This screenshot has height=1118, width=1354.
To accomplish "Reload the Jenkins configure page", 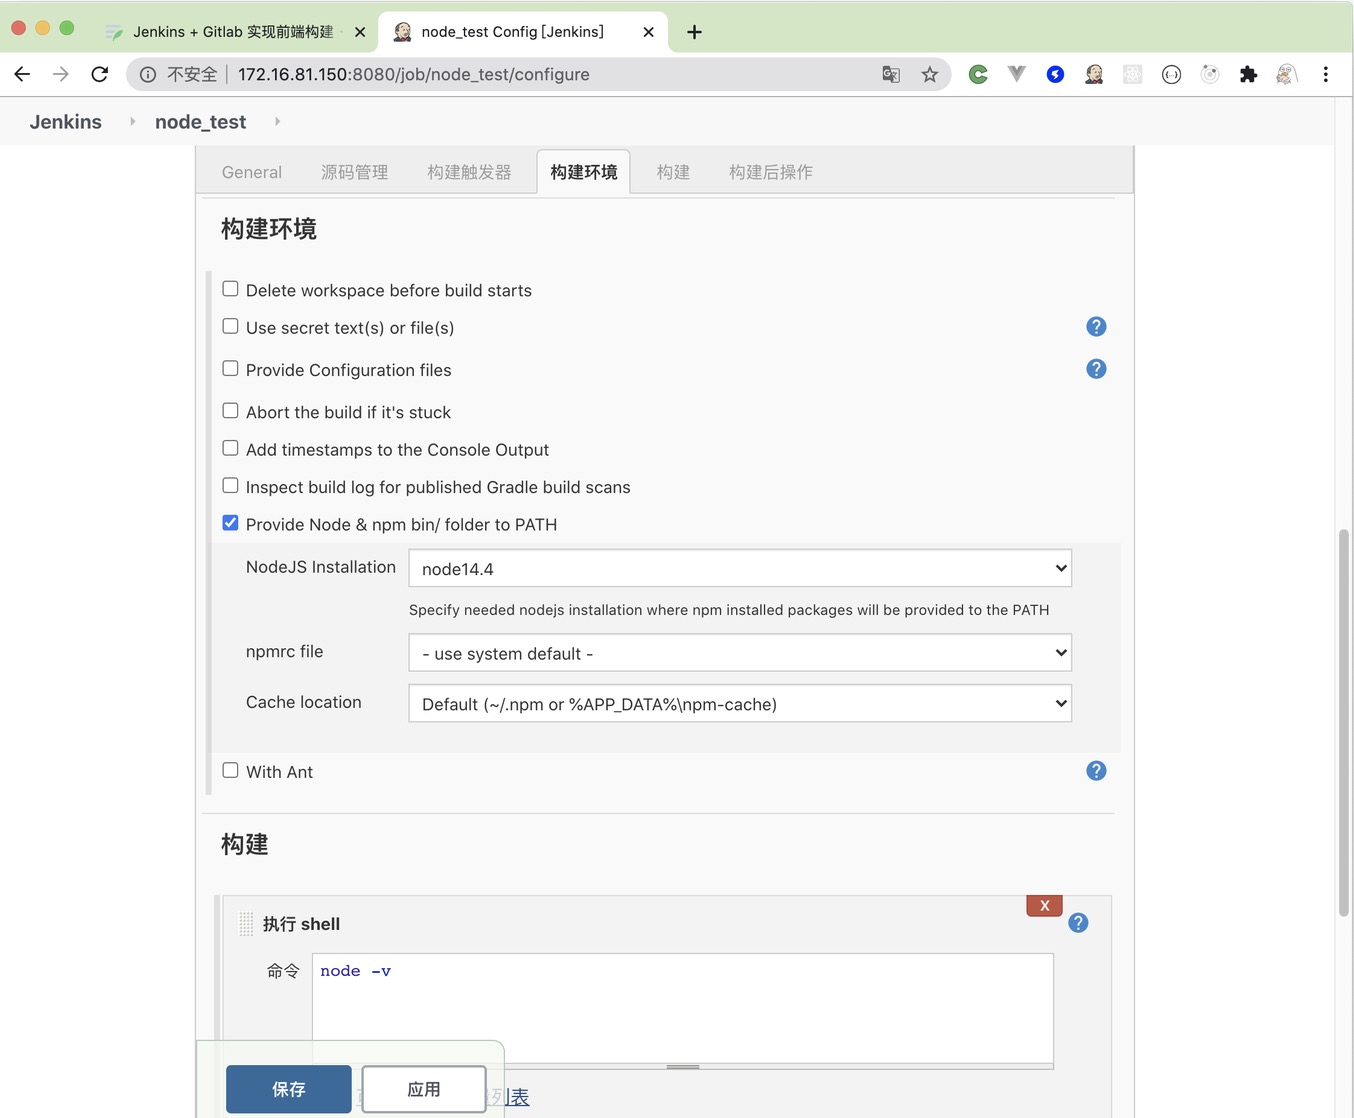I will pyautogui.click(x=100, y=74).
